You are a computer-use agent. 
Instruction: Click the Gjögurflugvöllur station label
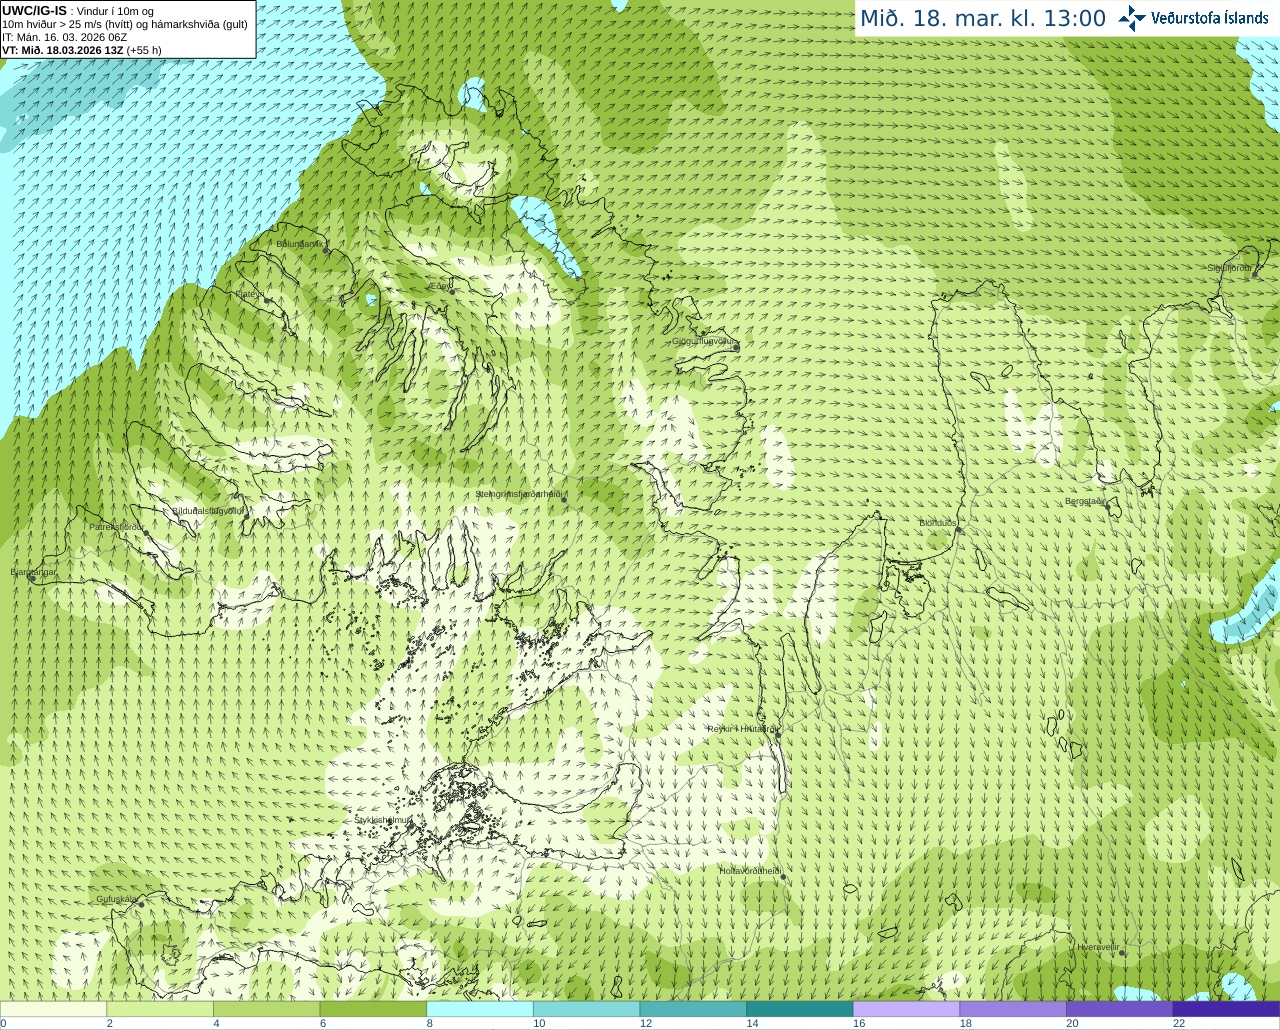pyautogui.click(x=703, y=341)
